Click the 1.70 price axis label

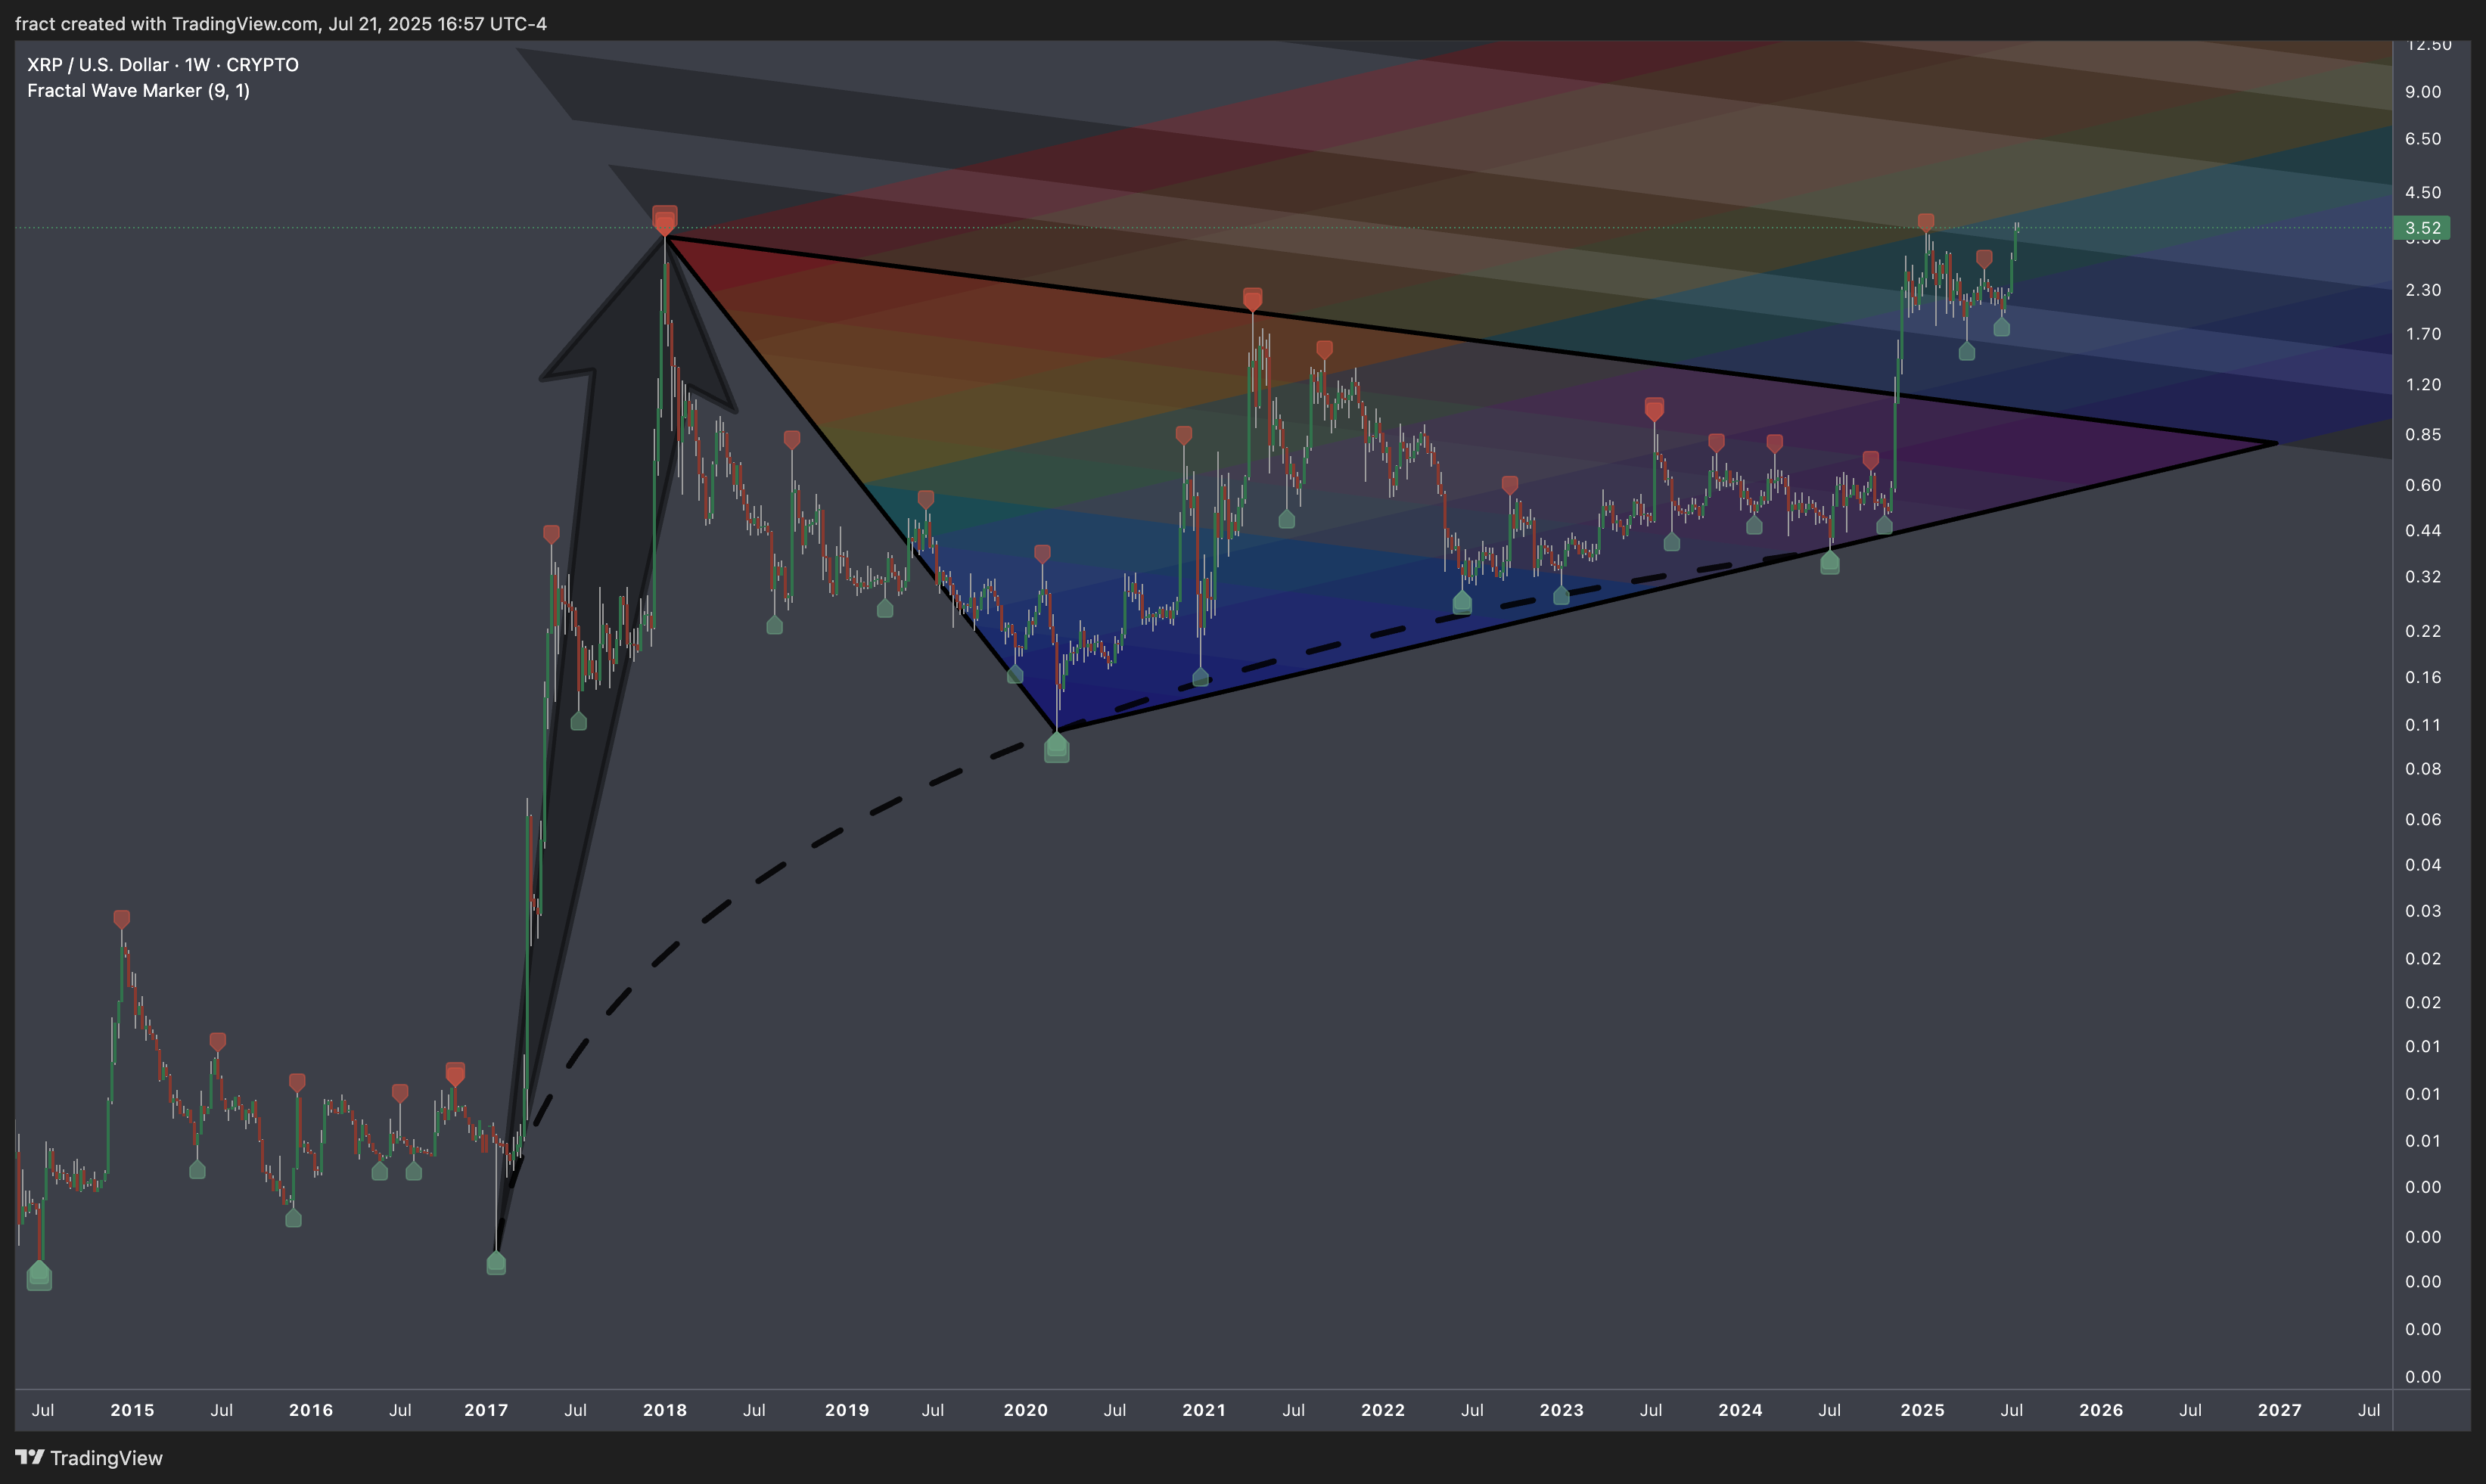(2422, 334)
